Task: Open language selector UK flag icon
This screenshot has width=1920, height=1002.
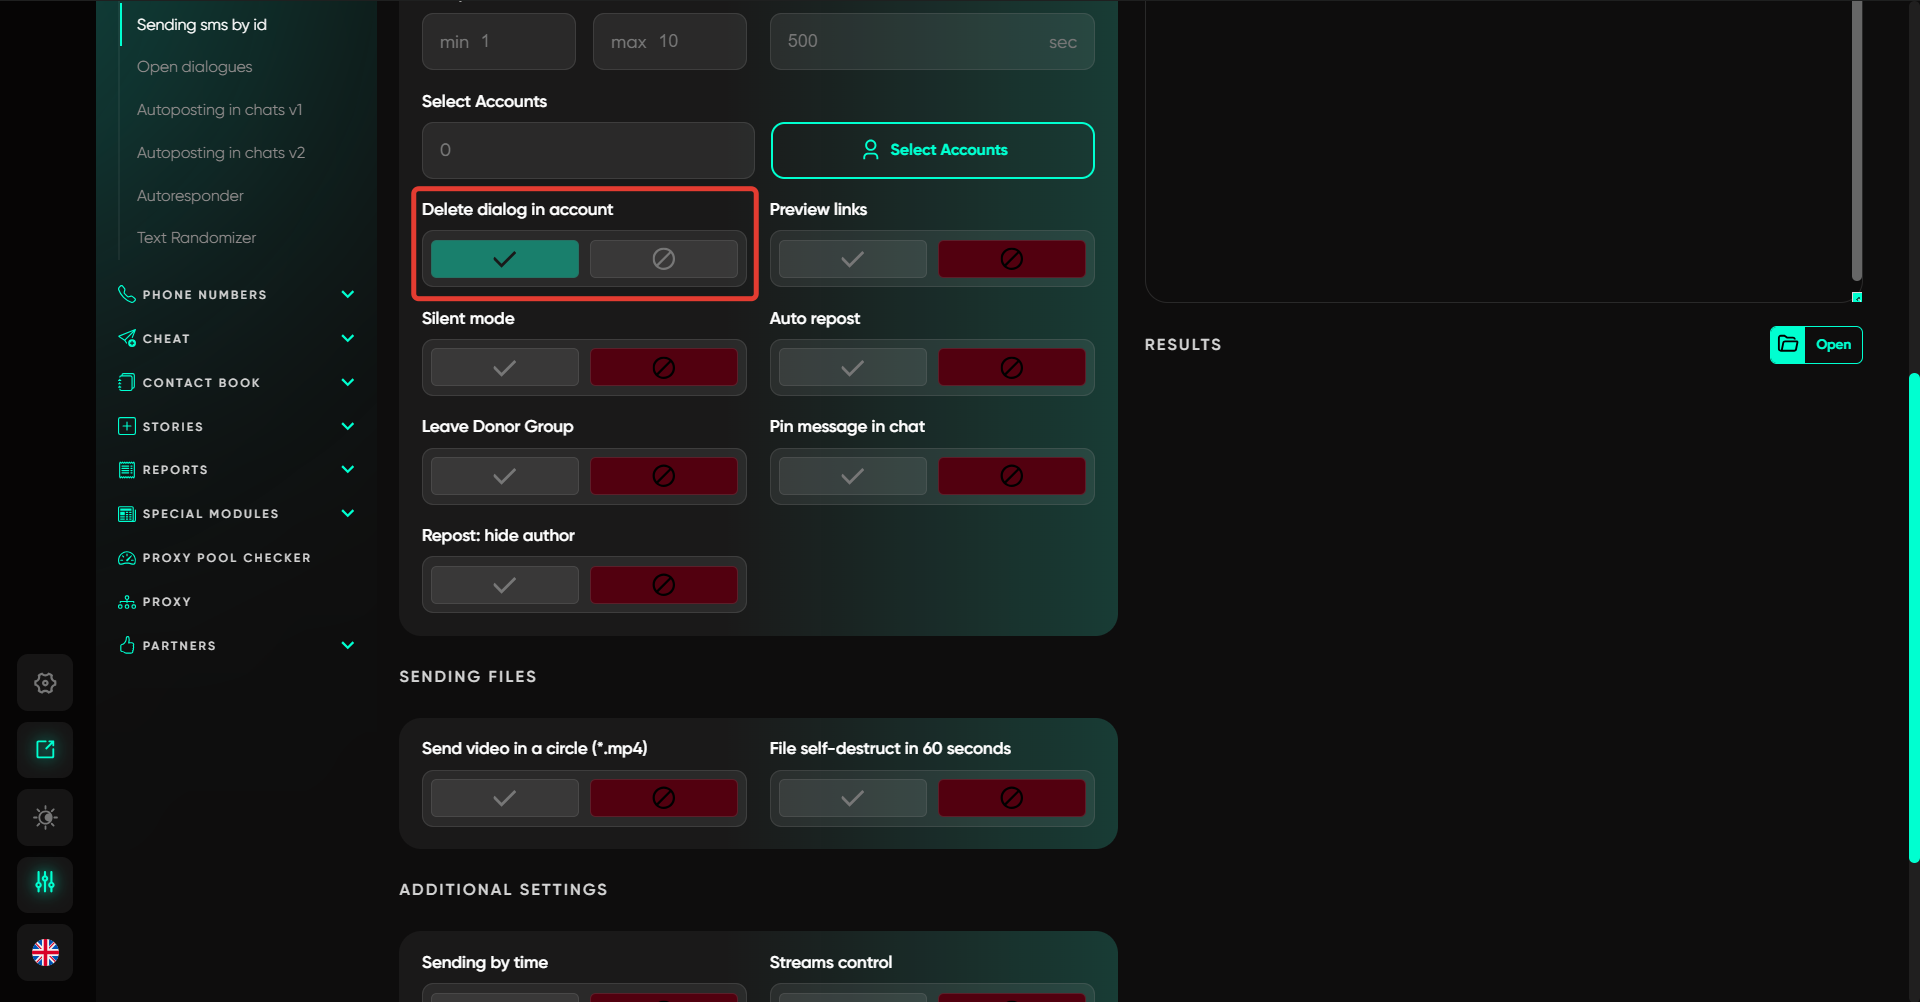Action: 45,952
